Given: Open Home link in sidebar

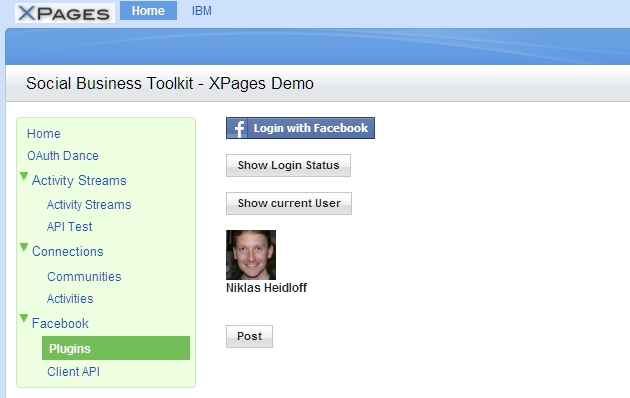Looking at the screenshot, I should 44,133.
